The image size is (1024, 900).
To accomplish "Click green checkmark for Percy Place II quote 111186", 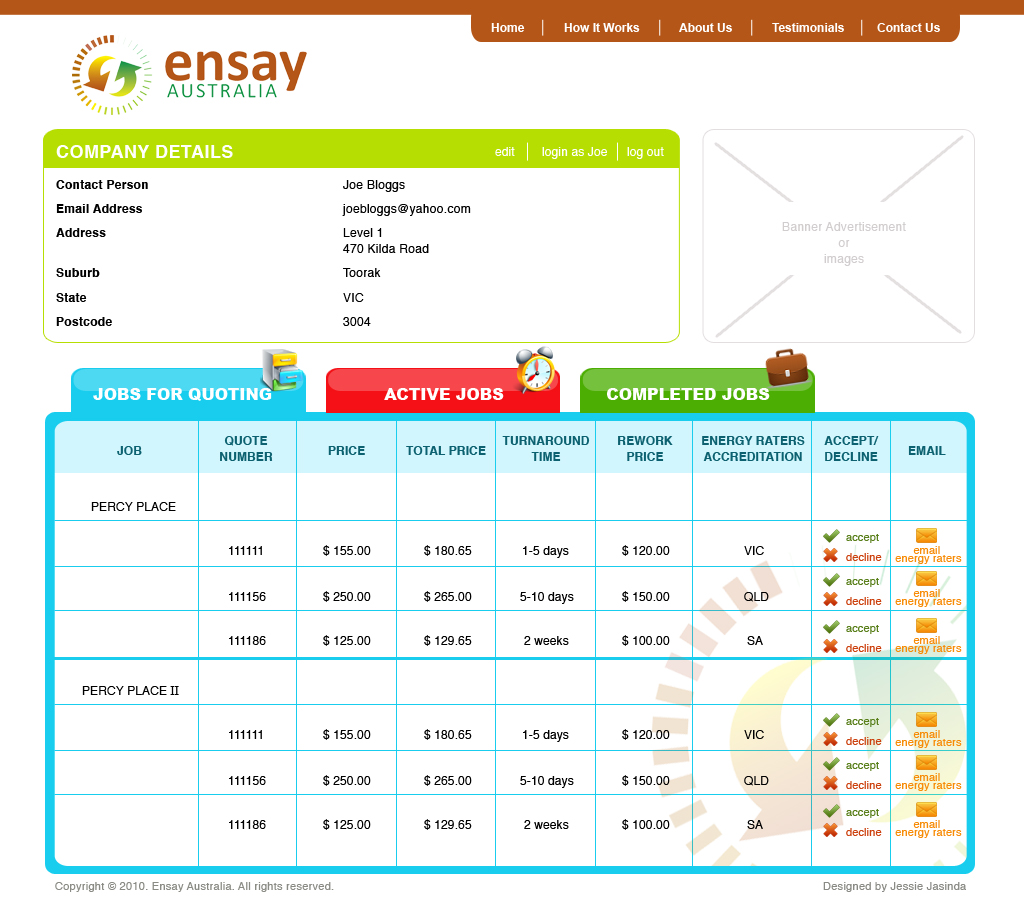I will click(831, 811).
